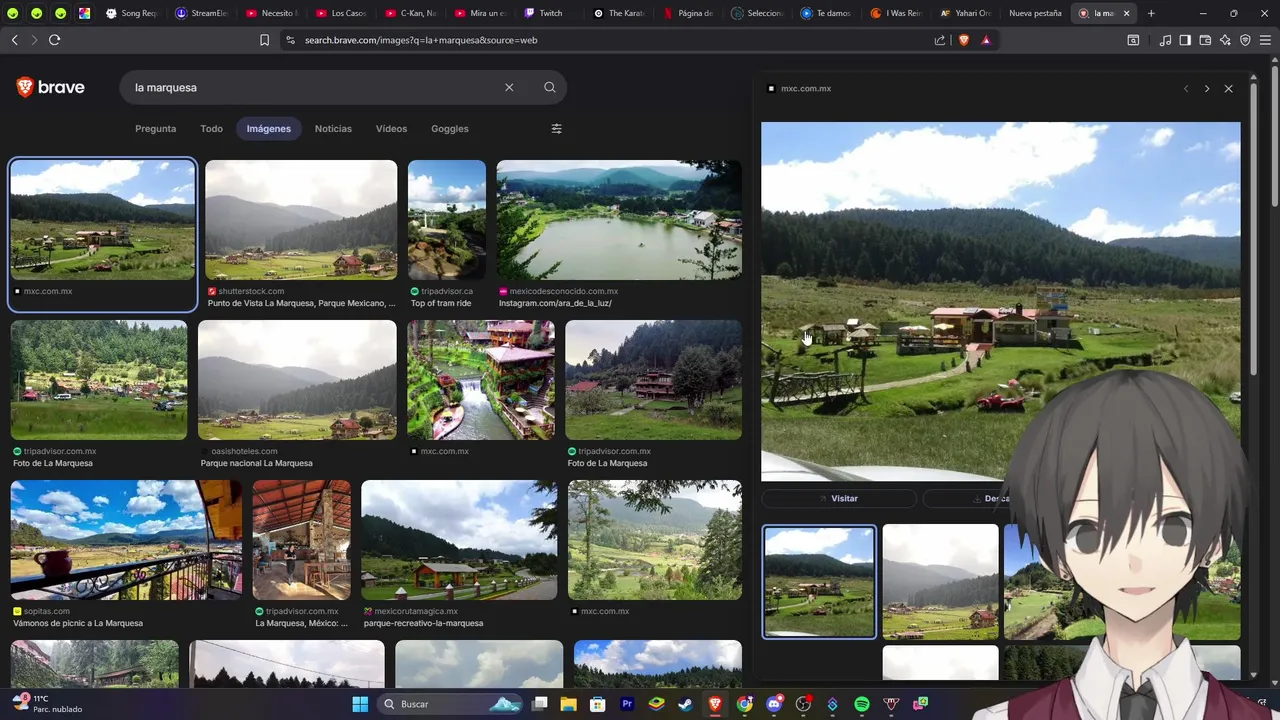
Task: Switch to the Nueva pestaña browser tab
Action: tap(1035, 13)
